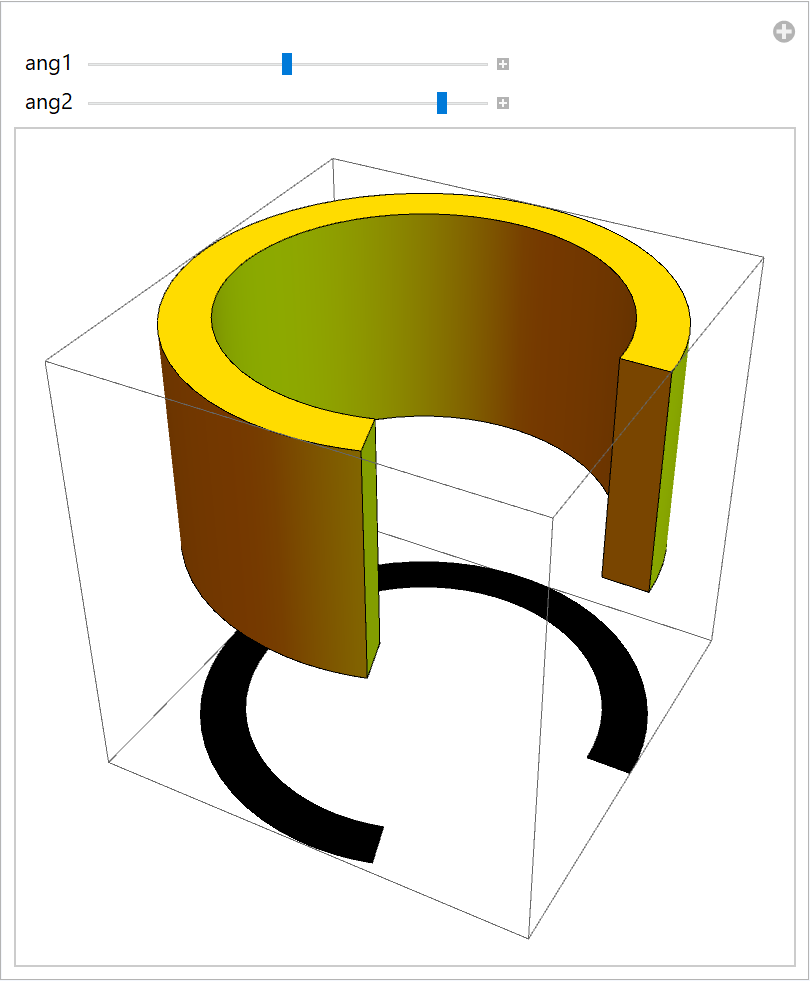Click ang2 slider track right of its thumb
Image resolution: width=810 pixels, height=982 pixels.
pos(468,103)
